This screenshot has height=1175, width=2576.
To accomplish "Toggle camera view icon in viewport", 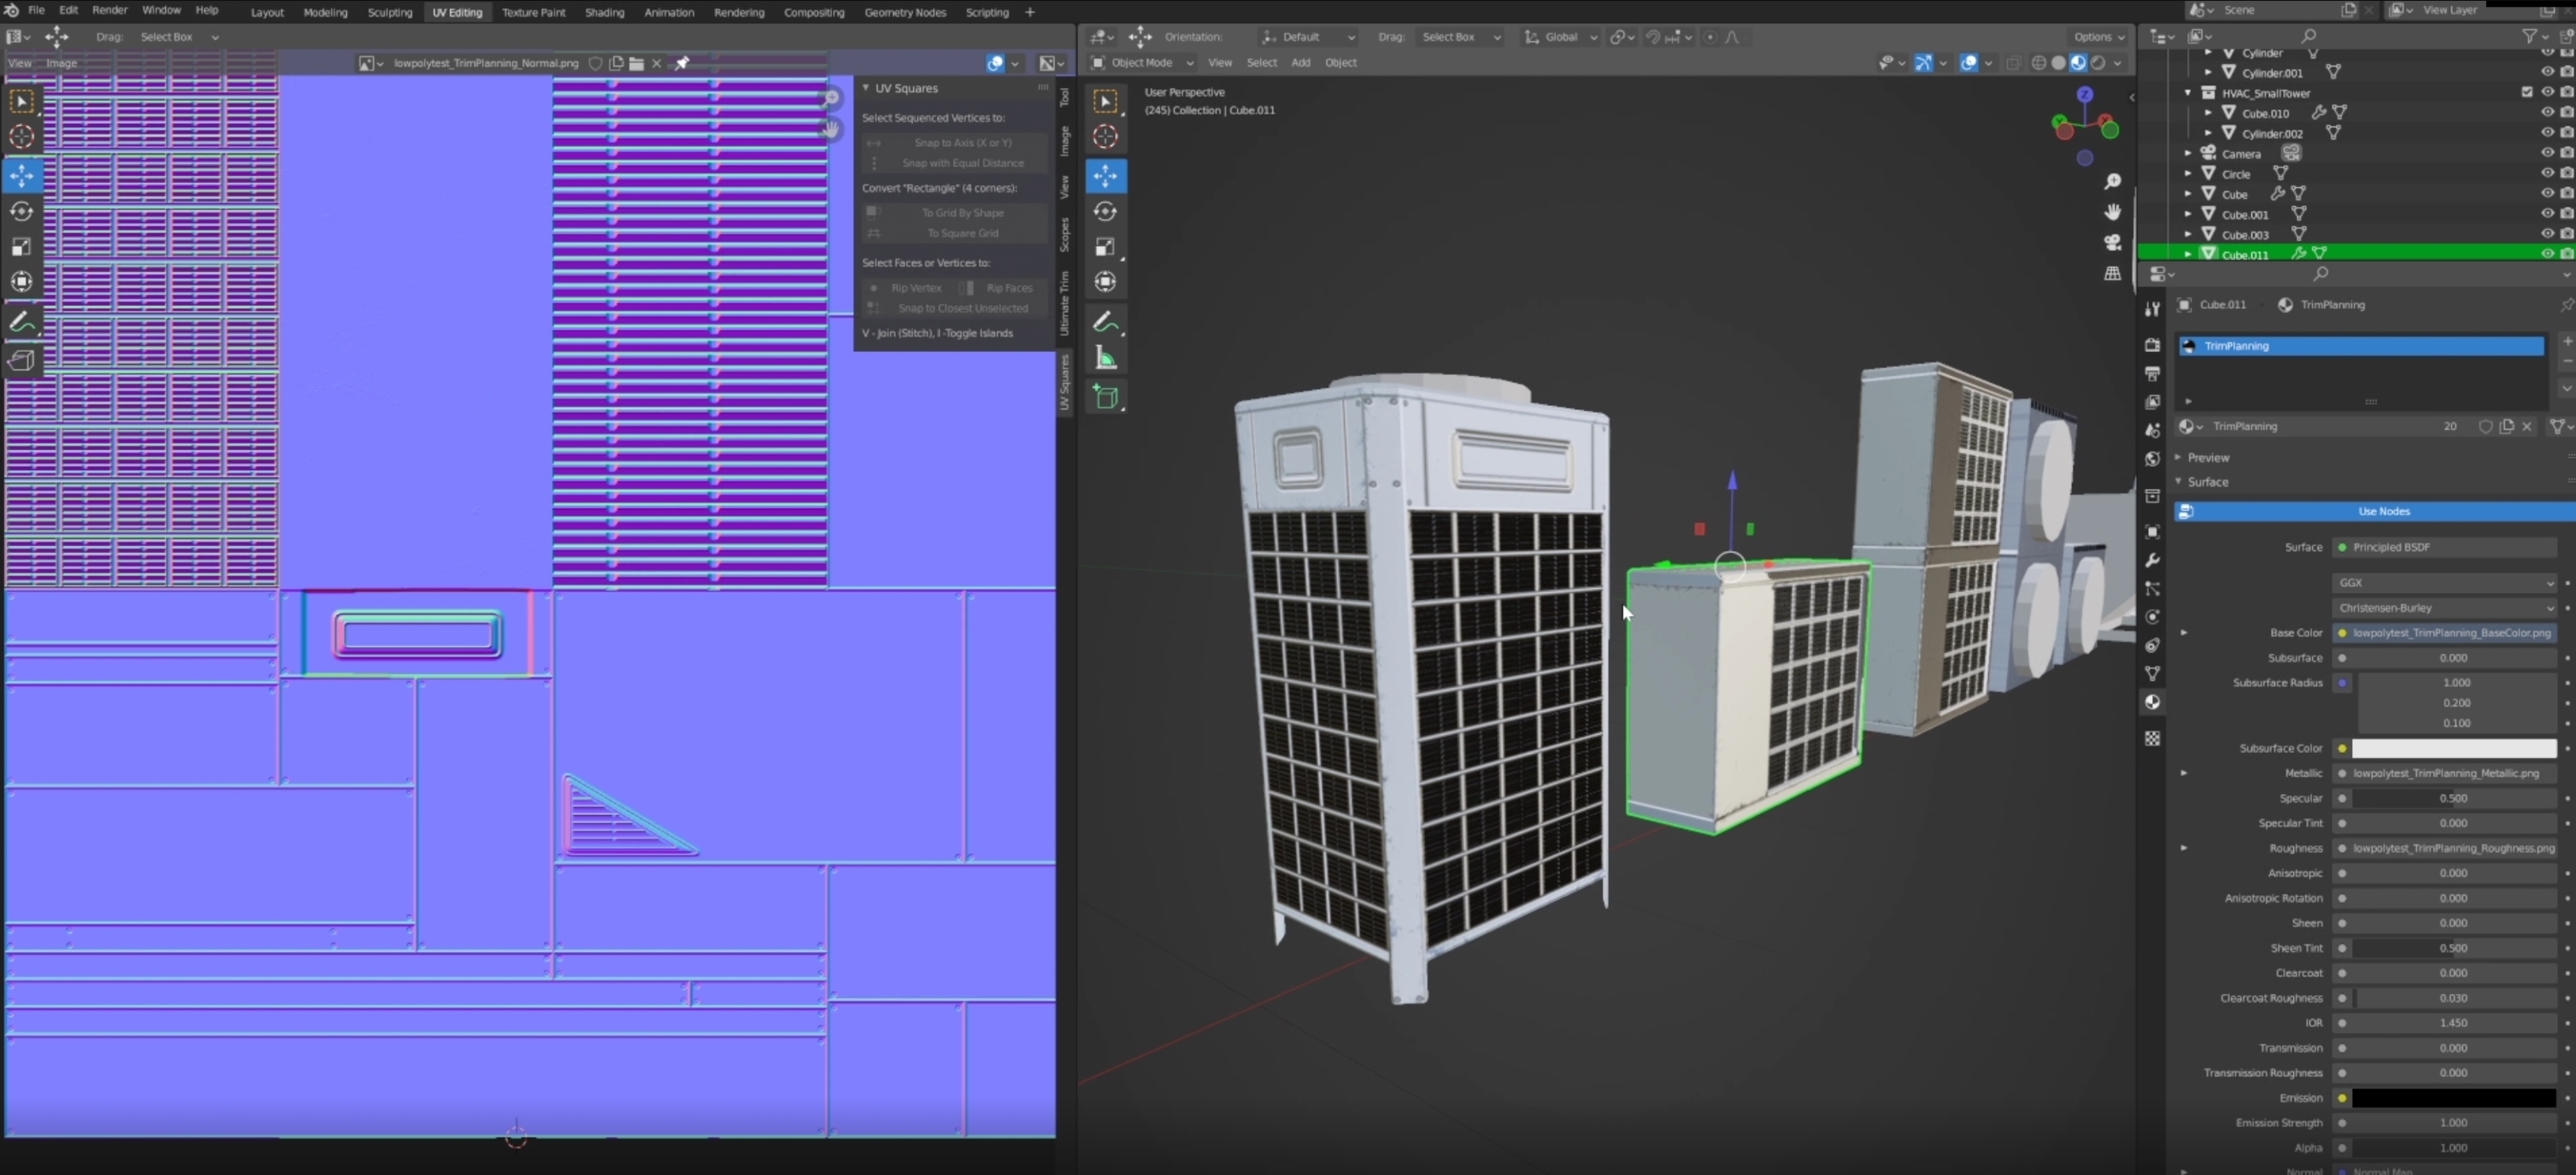I will point(2112,242).
